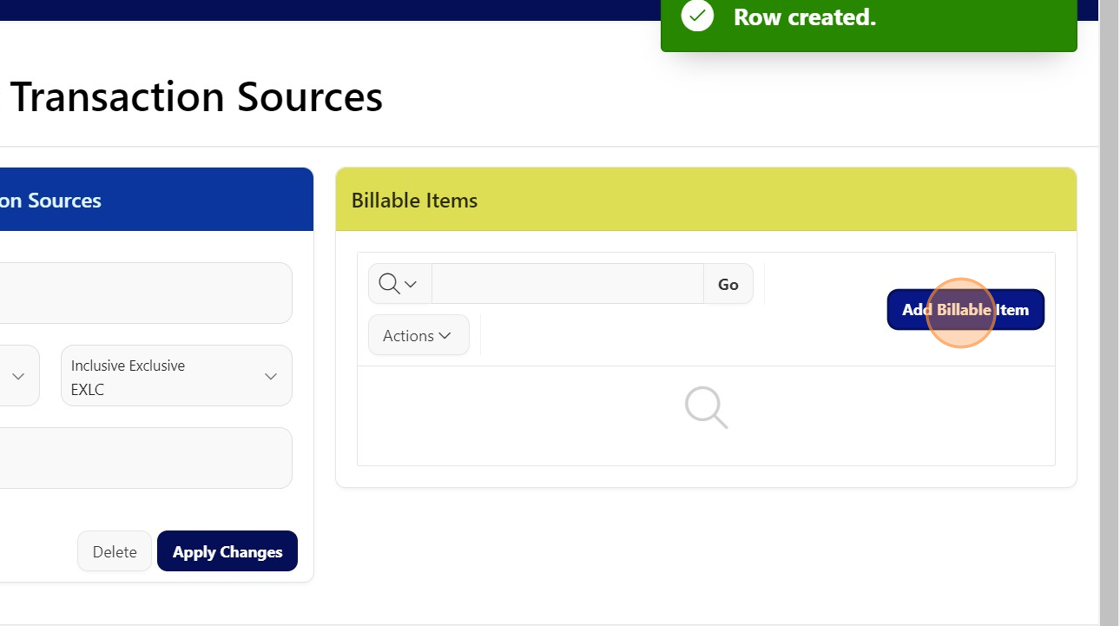Click the Delete button
1120x626 pixels.
(114, 551)
